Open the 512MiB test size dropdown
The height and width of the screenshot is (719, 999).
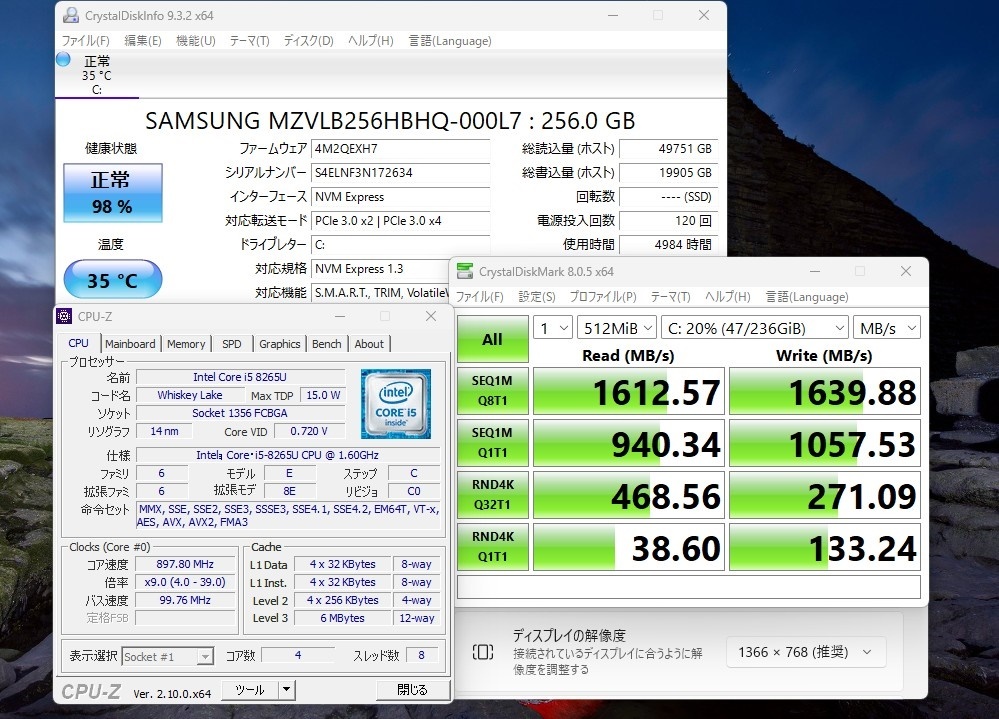[617, 329]
